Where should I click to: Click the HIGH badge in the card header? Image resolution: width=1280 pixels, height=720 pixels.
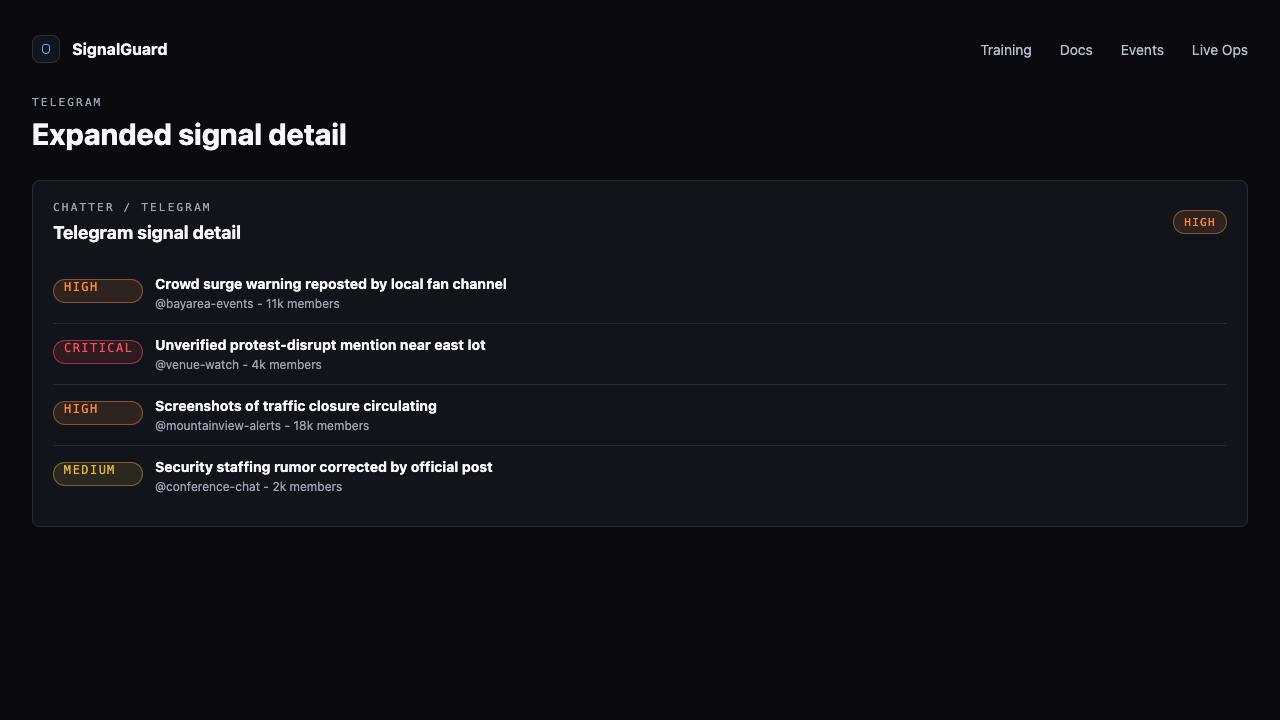(x=1200, y=222)
